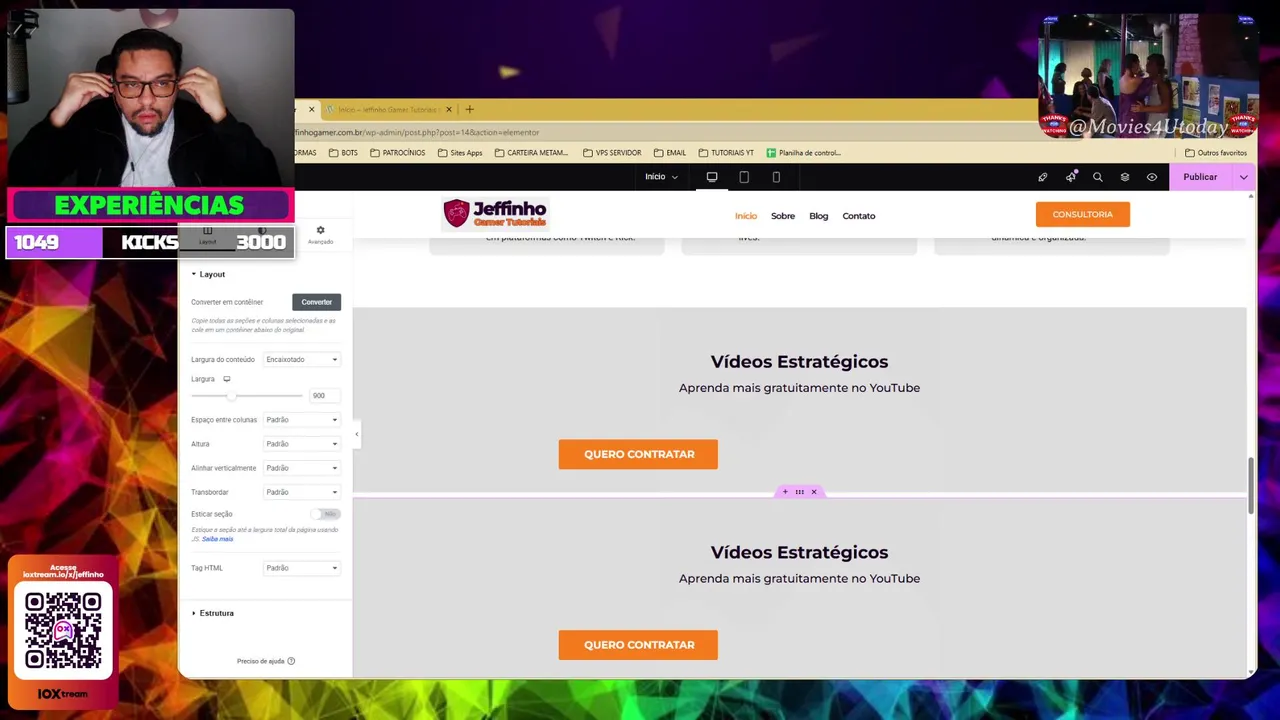Collapse the Elementor panel with side arrow
This screenshot has height=720, width=1280.
[356, 434]
